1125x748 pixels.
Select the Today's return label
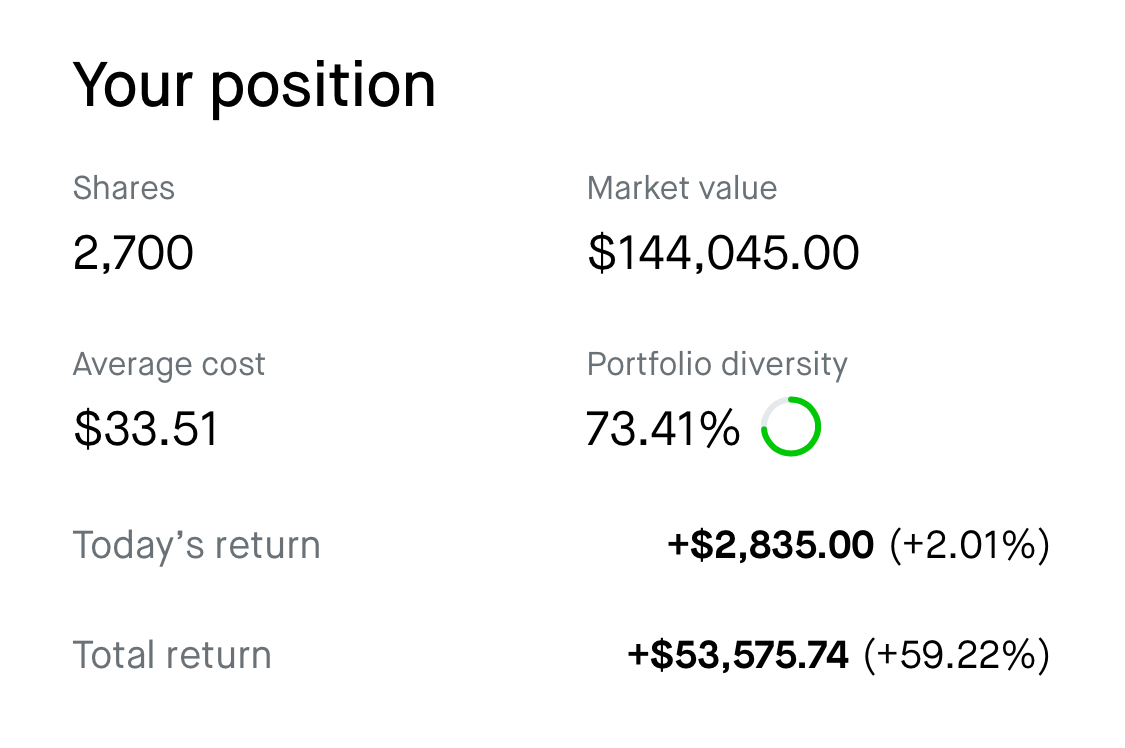[x=196, y=546]
